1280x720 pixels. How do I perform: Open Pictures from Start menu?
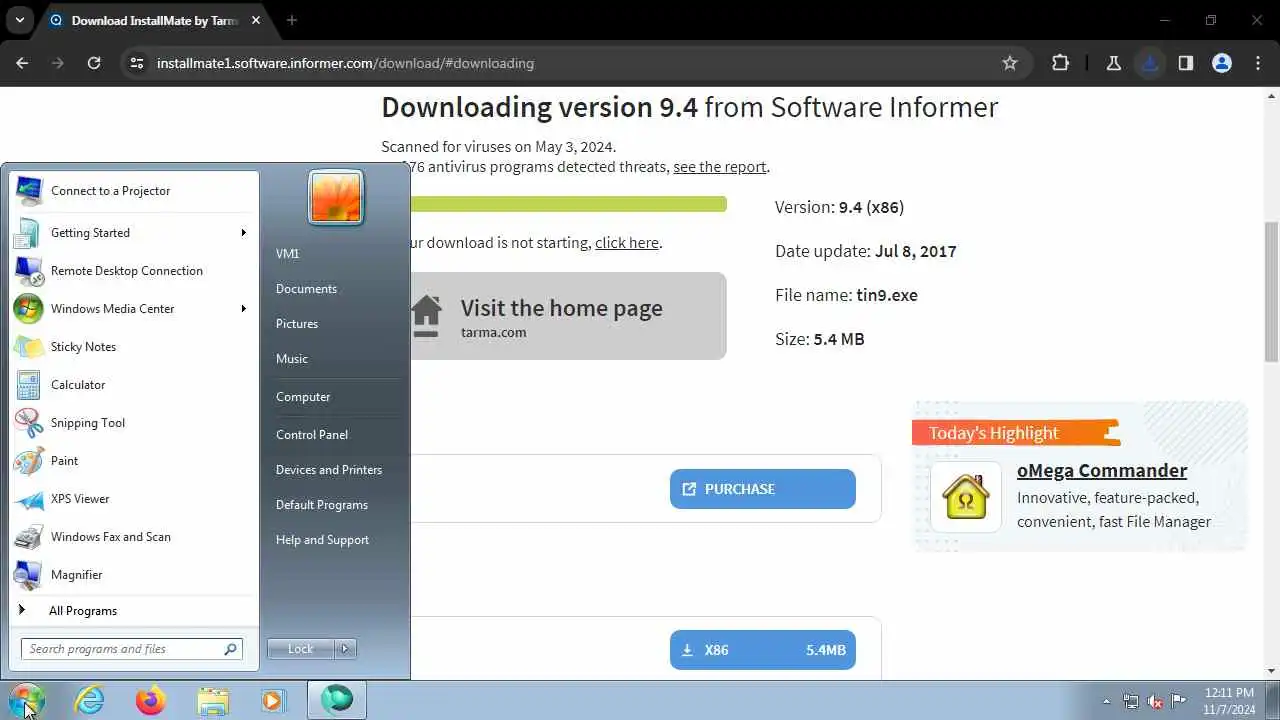coord(297,323)
